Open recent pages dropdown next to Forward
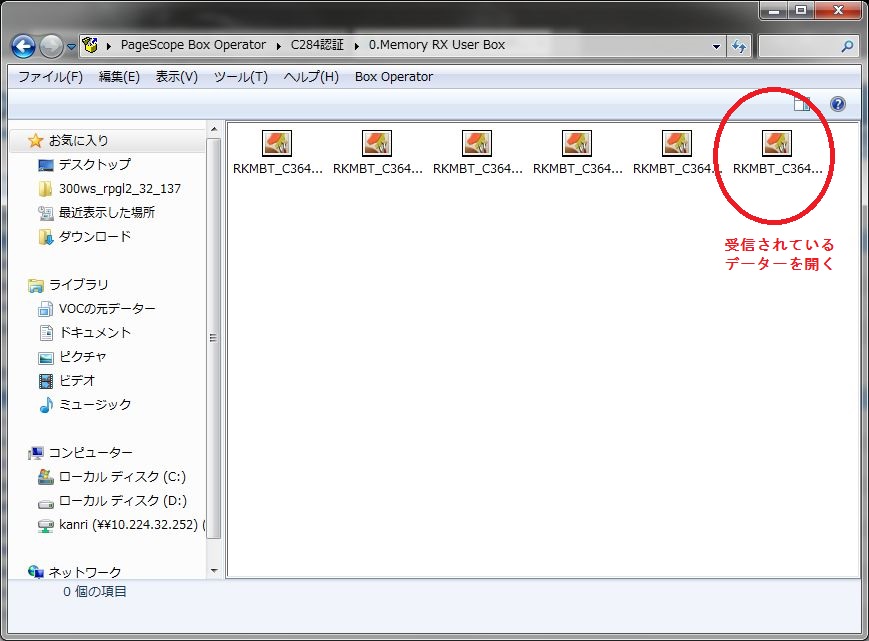The height and width of the screenshot is (641, 869). point(72,46)
